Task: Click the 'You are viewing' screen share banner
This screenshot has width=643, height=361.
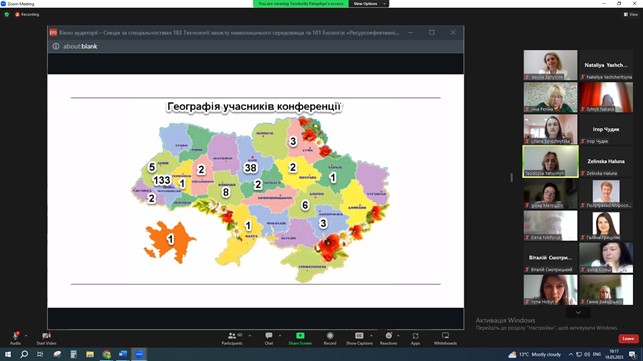Action: [x=301, y=4]
